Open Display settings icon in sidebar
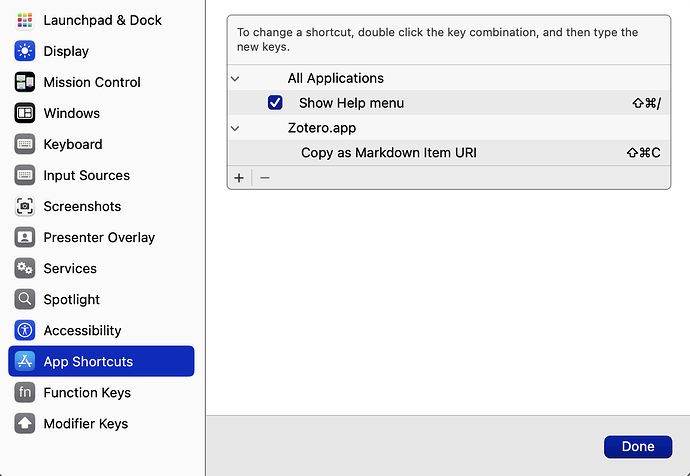690x476 pixels. [25, 51]
